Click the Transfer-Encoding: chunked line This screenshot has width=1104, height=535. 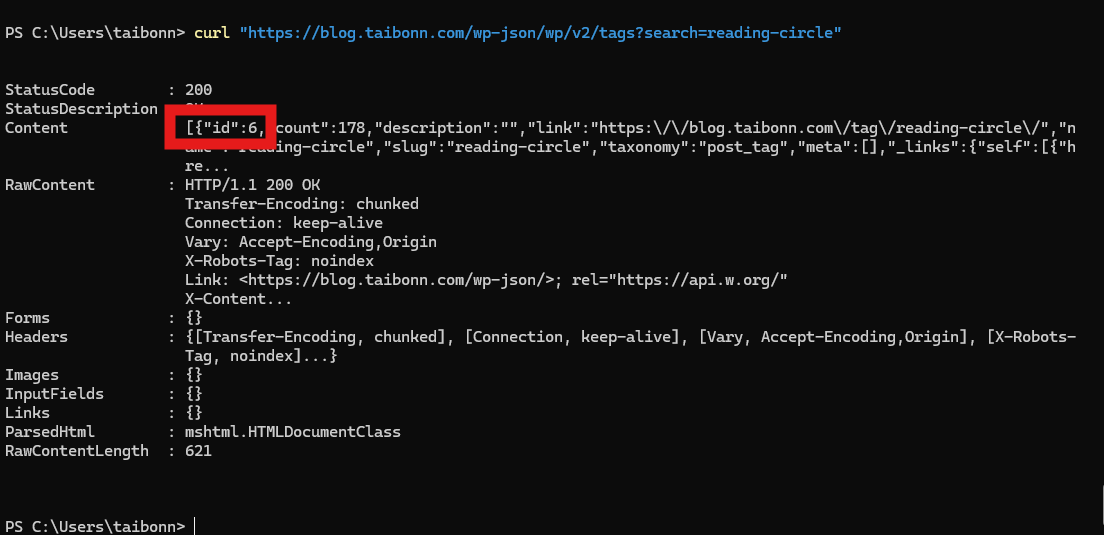click(302, 204)
